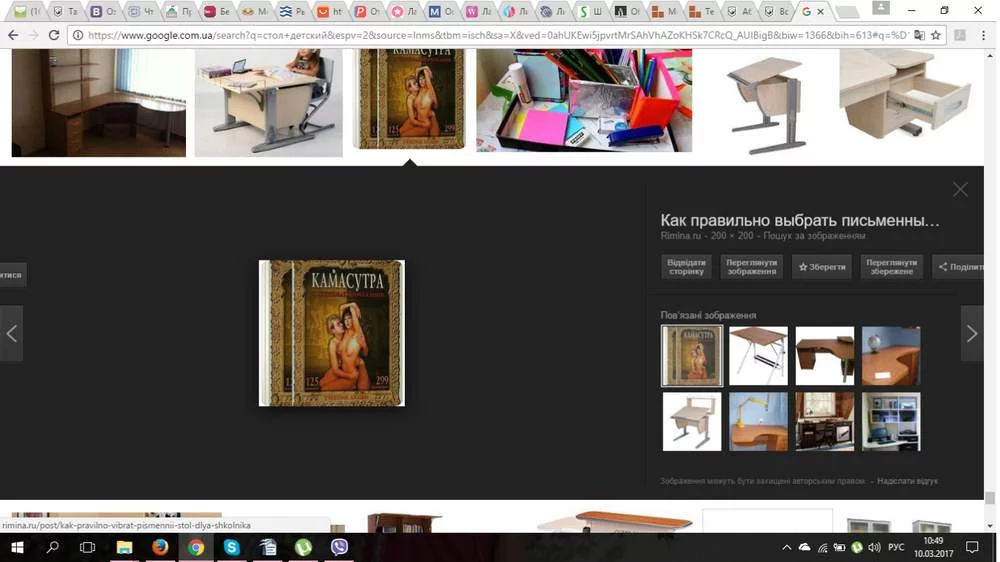The image size is (1000, 562).
Task: Click the large preview image in the panel
Action: [x=332, y=333]
